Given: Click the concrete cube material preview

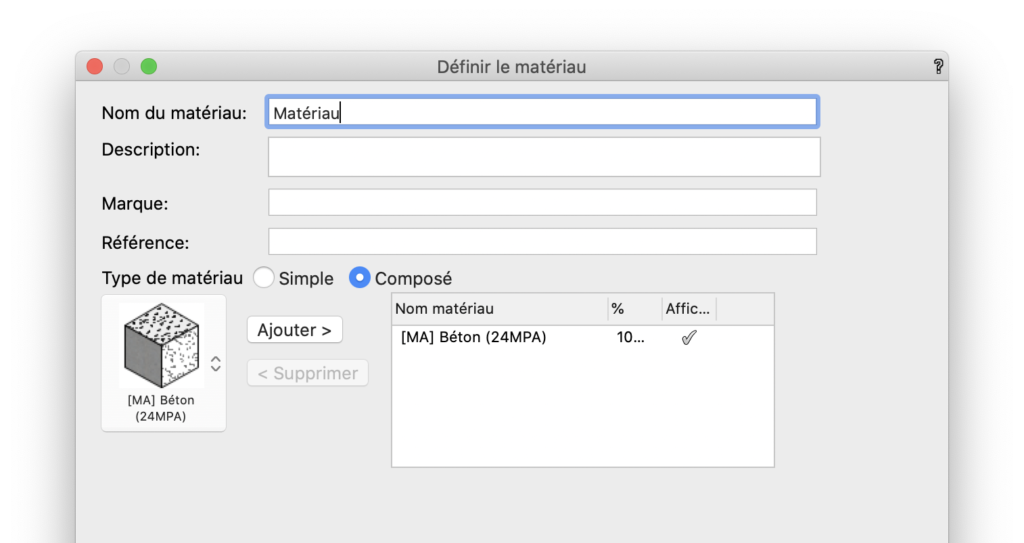Looking at the screenshot, I should 161,344.
